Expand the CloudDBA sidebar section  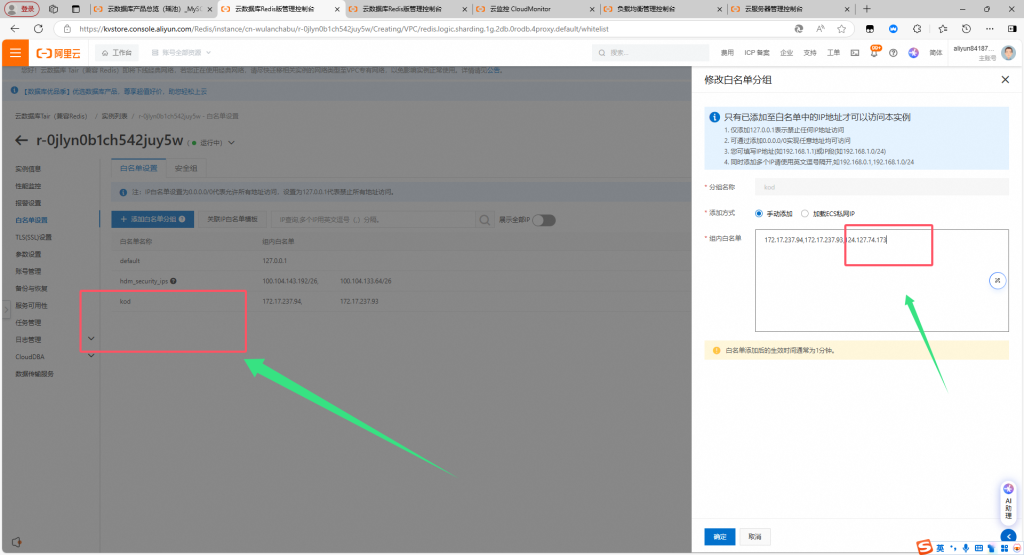pos(91,356)
